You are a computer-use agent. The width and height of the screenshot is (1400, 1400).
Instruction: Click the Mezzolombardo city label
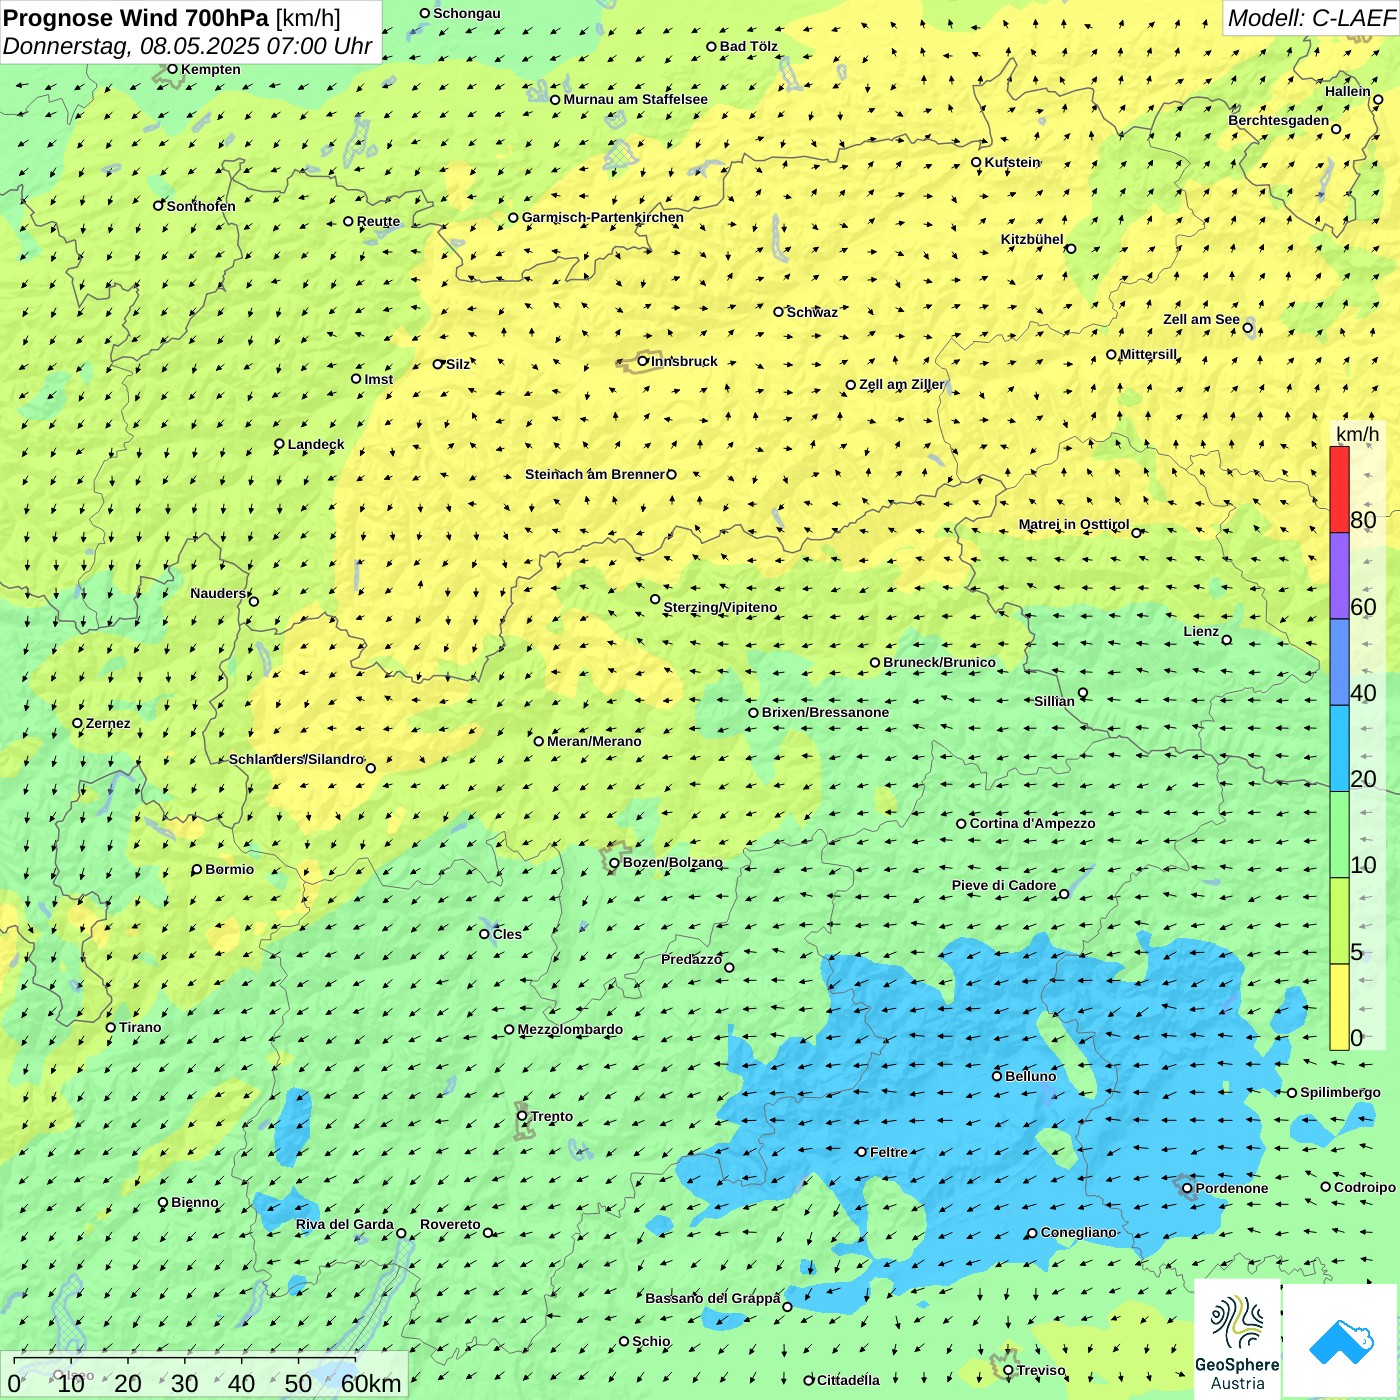pyautogui.click(x=570, y=1029)
